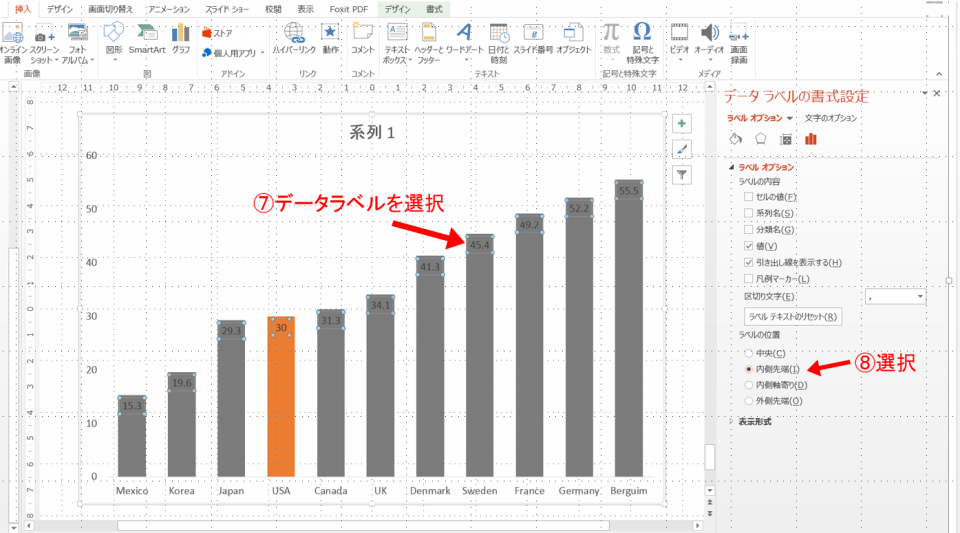Enable セルの値 checkbox

point(748,196)
